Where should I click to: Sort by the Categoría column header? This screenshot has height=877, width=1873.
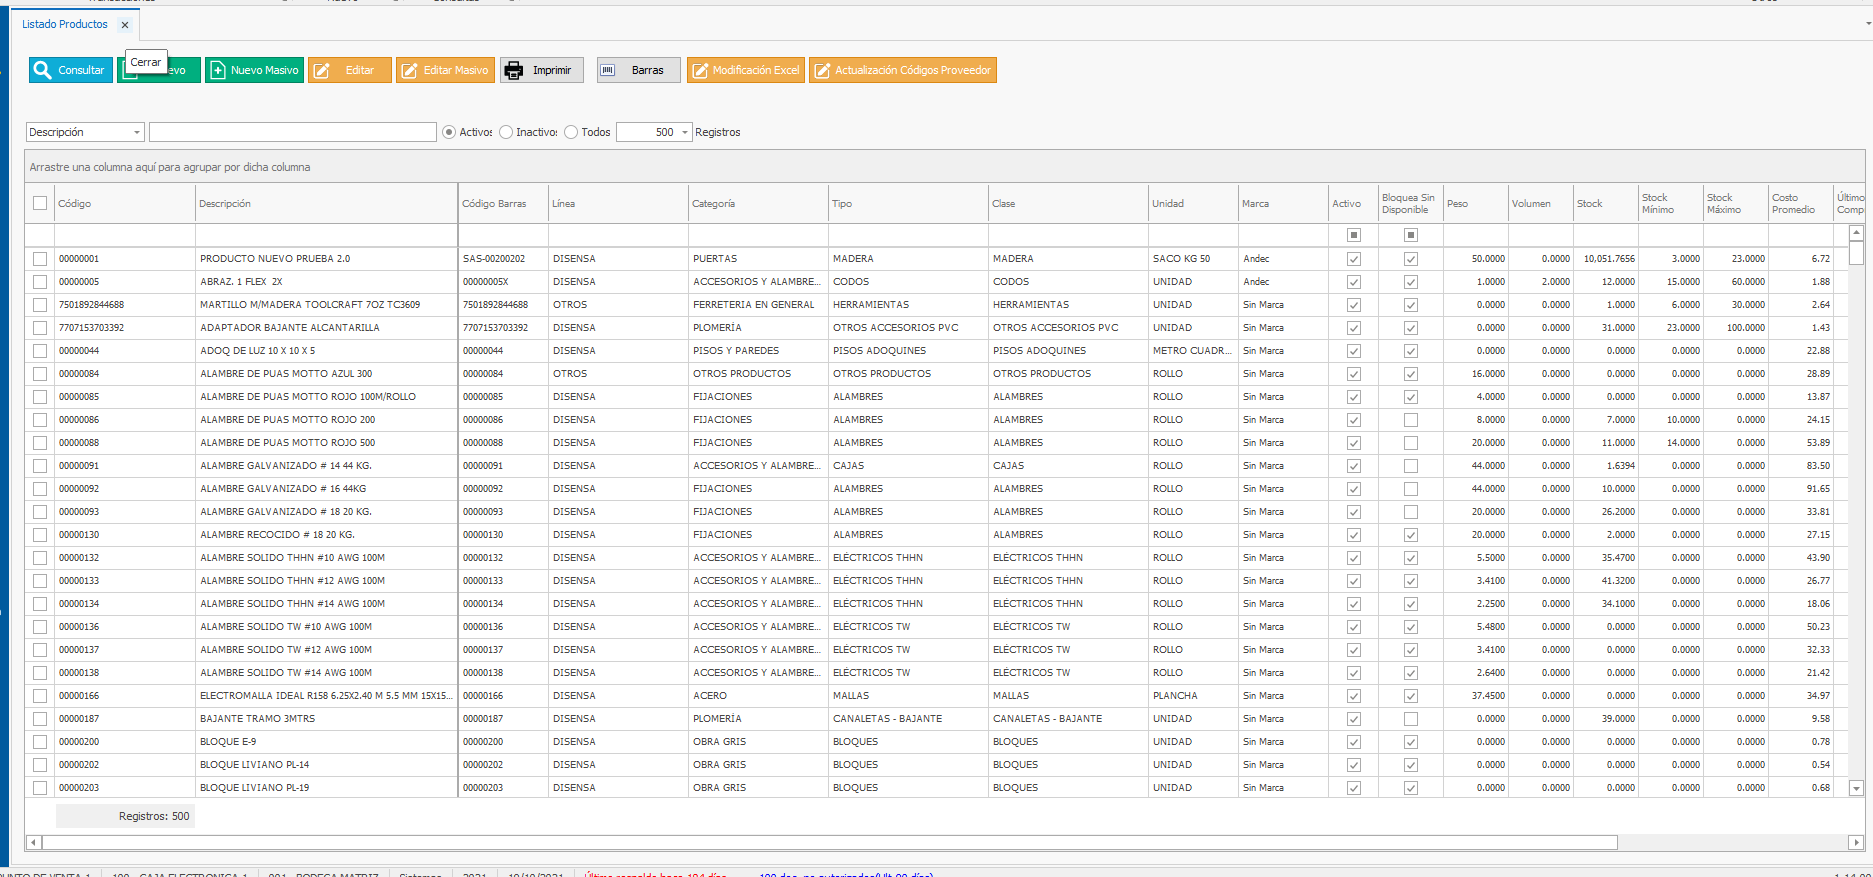click(x=713, y=203)
